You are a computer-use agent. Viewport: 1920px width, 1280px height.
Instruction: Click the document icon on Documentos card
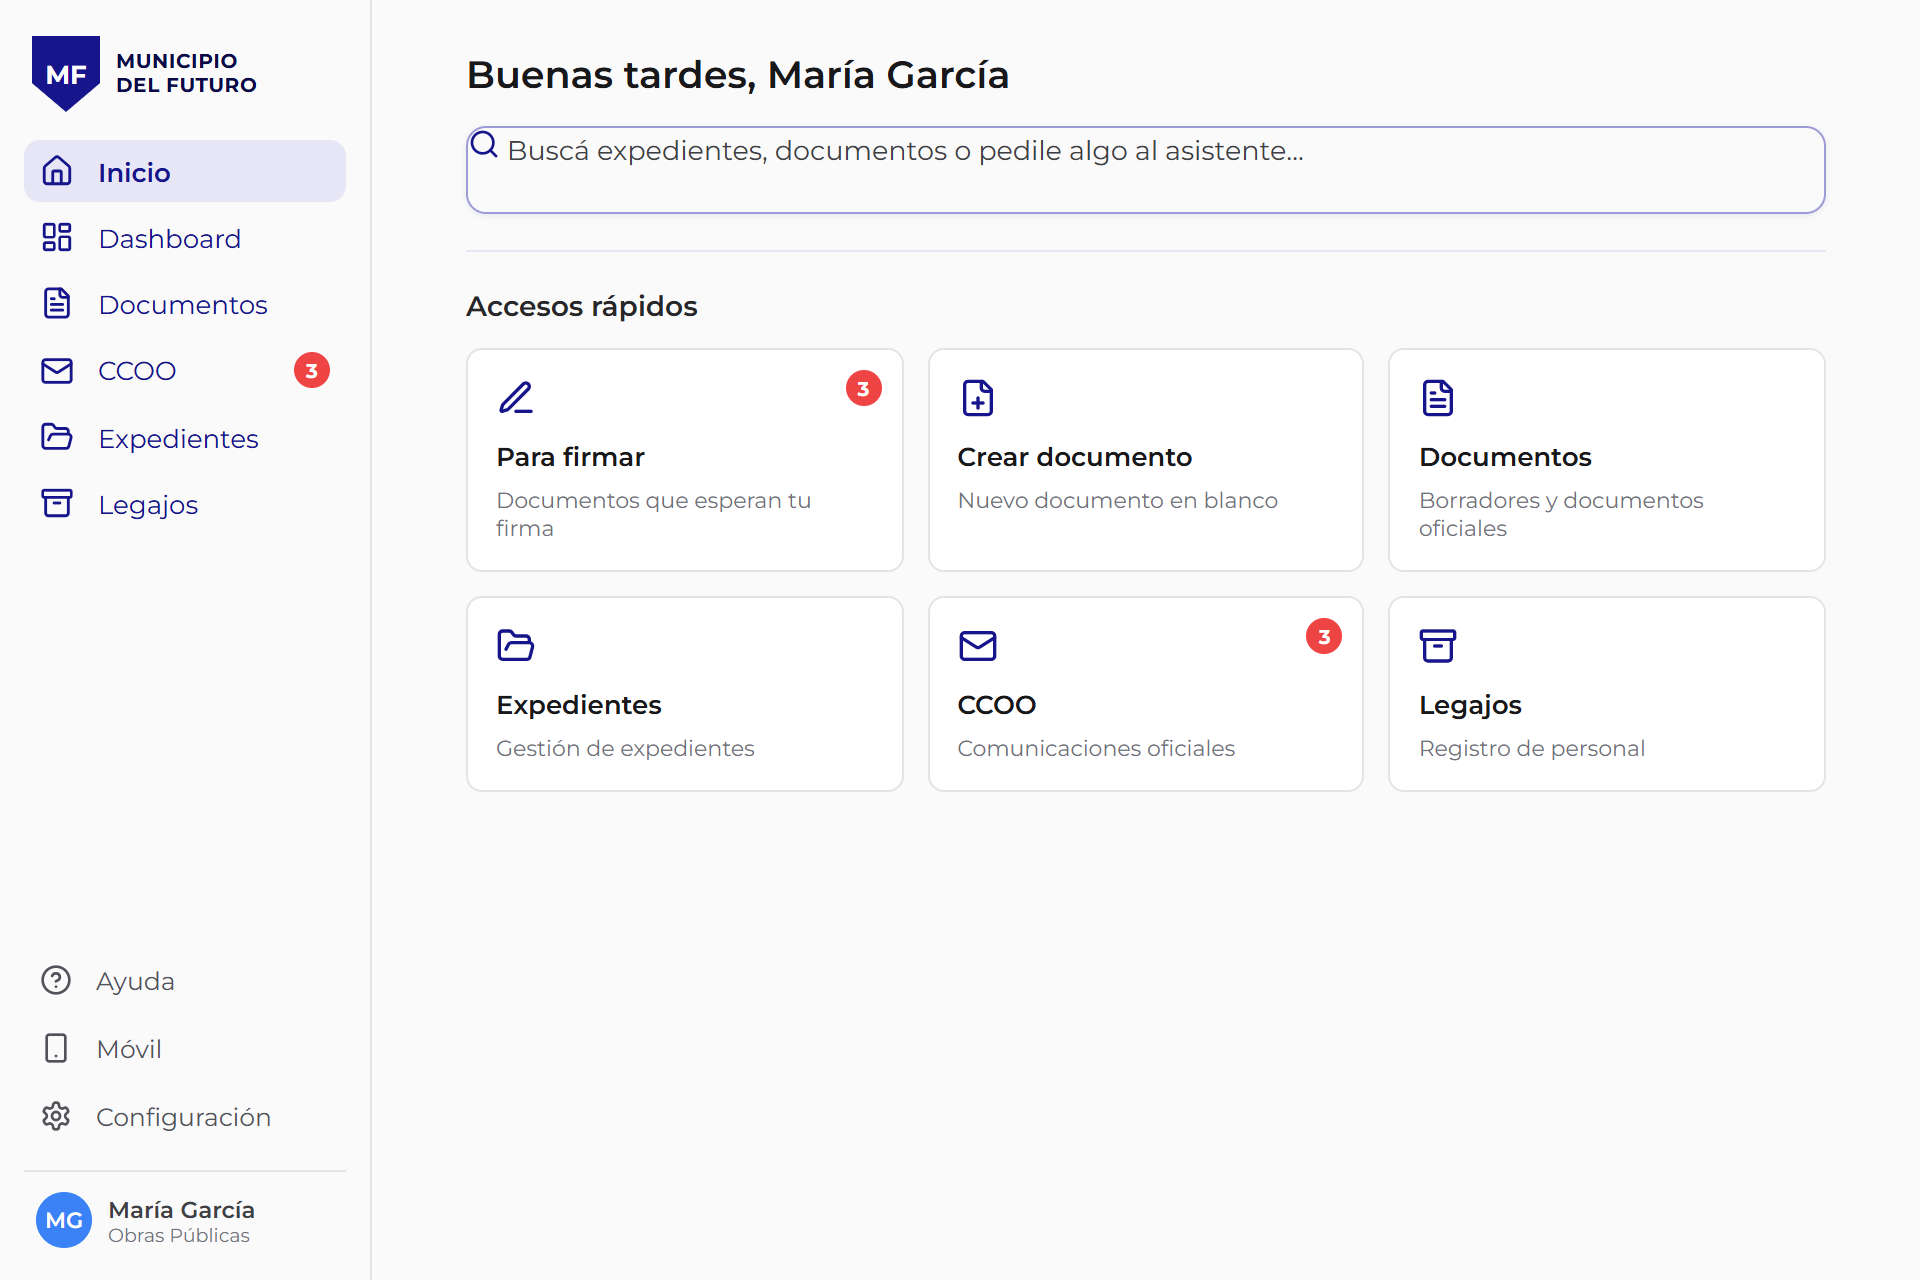pyautogui.click(x=1438, y=397)
